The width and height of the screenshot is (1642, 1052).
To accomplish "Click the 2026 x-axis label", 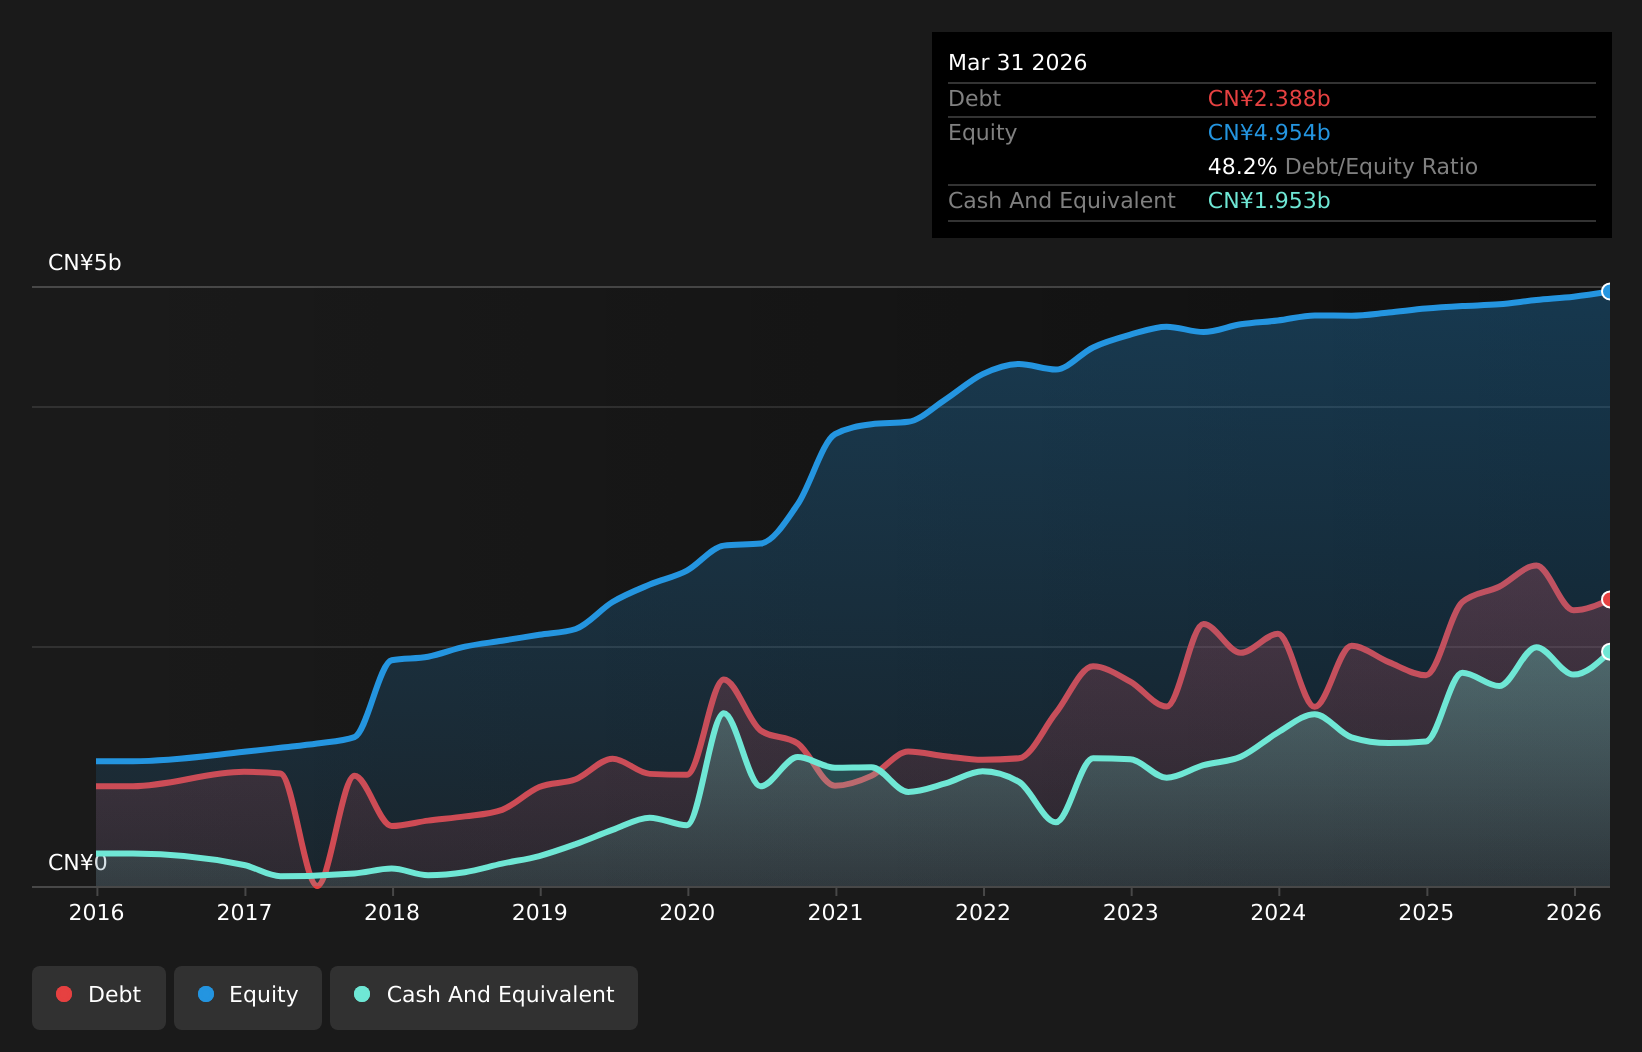I will pos(1574,912).
